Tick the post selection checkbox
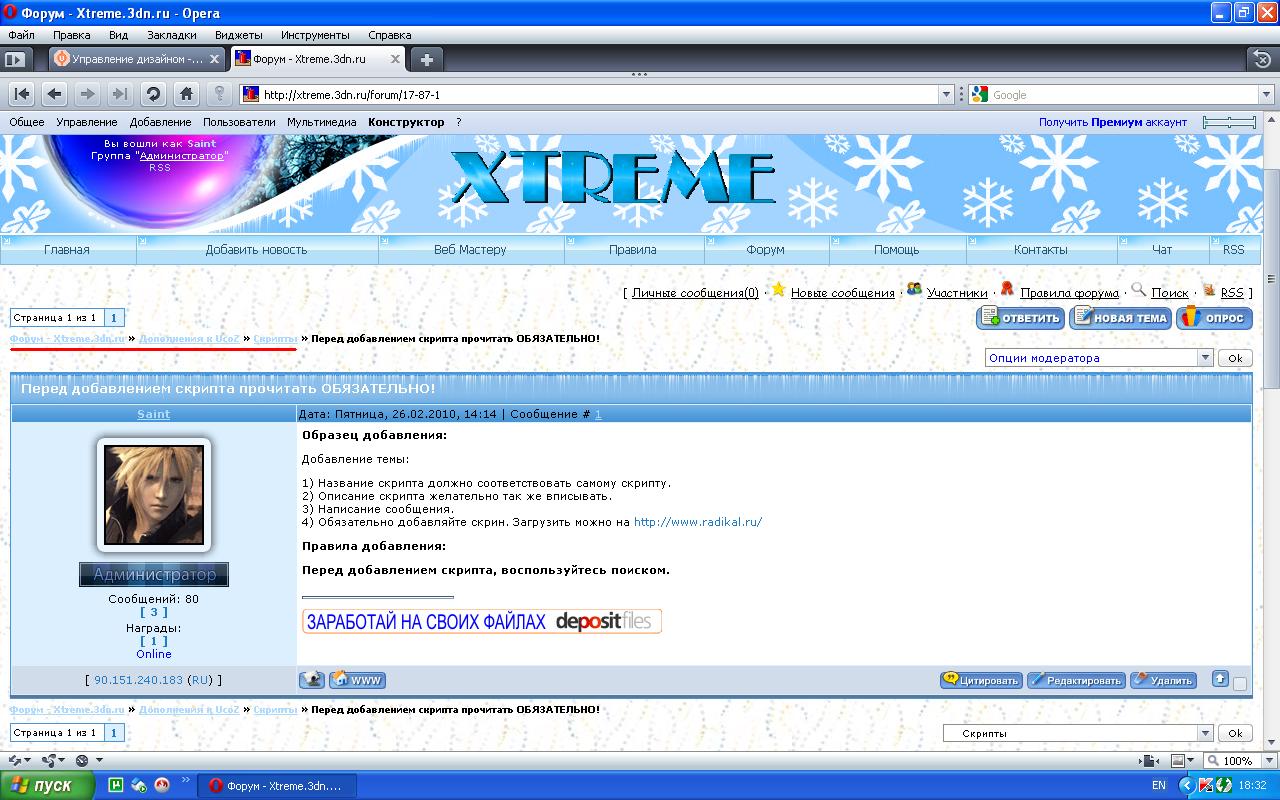The height and width of the screenshot is (800, 1280). tap(1240, 684)
